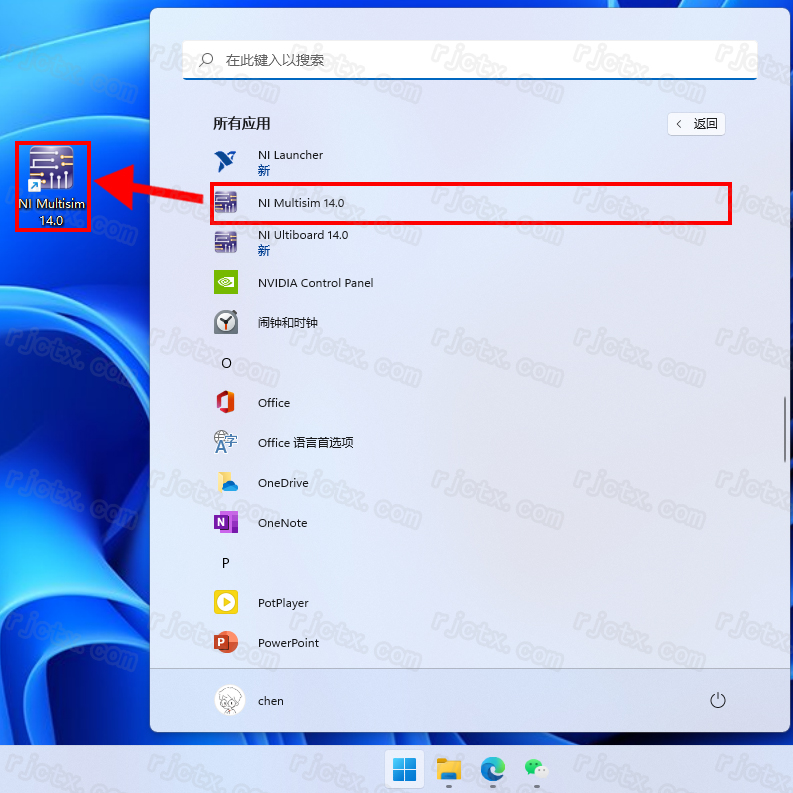Open OneDrive from app list
This screenshot has width=793, height=793.
coord(282,483)
